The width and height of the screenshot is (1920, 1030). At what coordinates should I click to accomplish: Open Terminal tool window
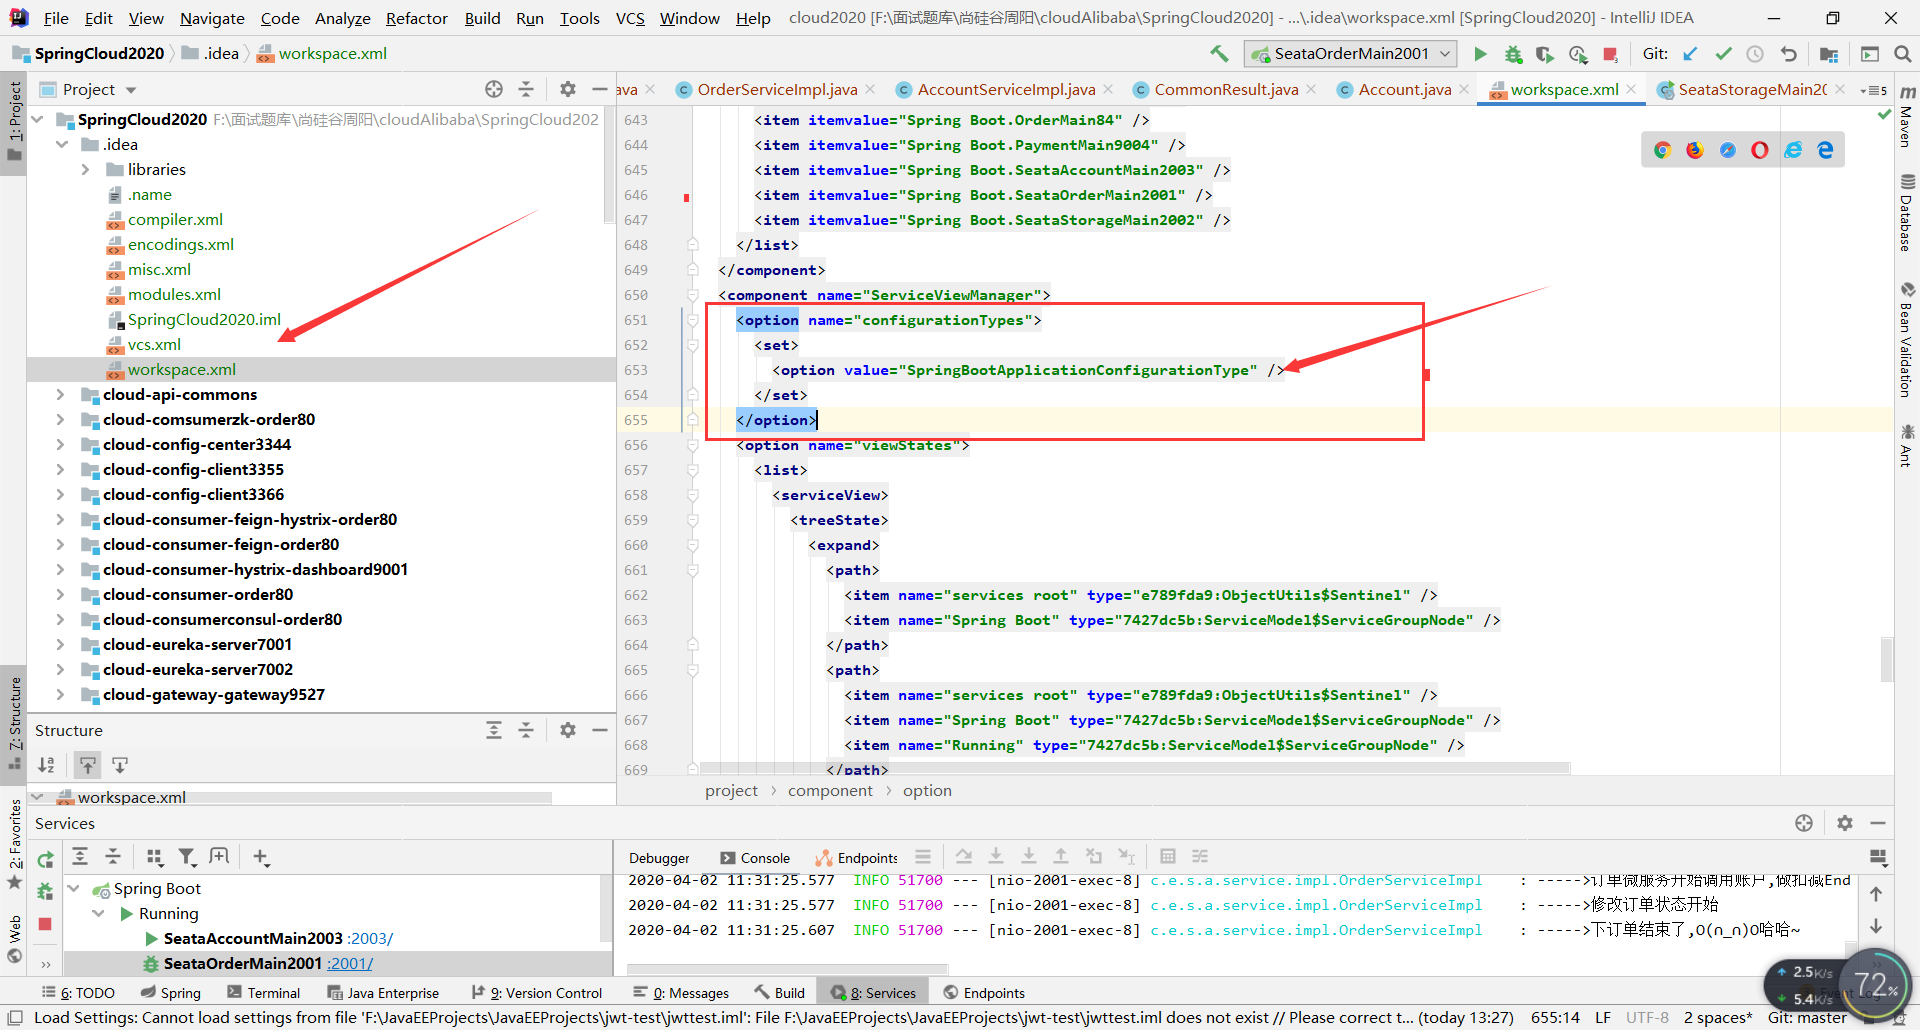point(263,993)
